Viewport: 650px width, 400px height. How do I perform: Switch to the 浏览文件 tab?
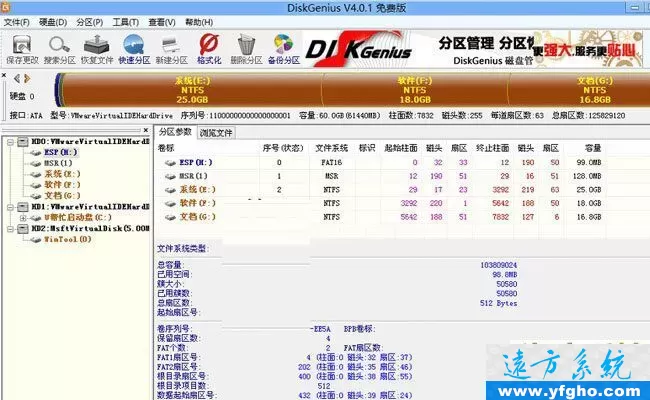pyautogui.click(x=216, y=132)
